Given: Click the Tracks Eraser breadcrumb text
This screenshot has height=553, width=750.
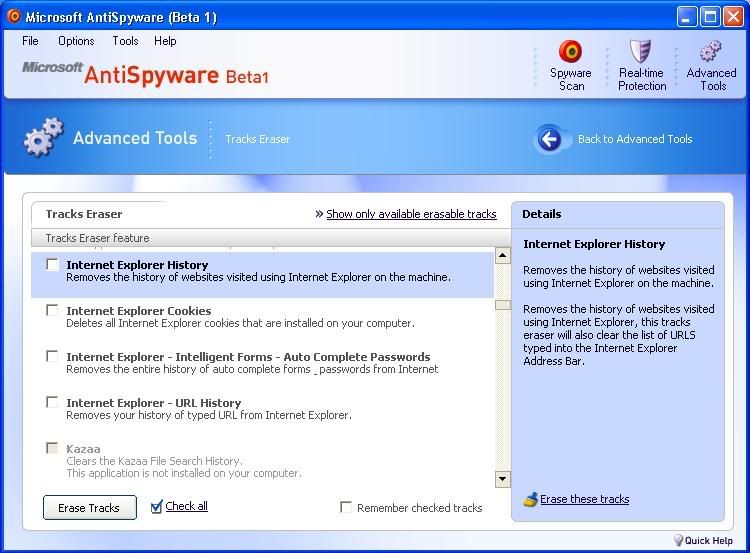Looking at the screenshot, I should [x=257, y=139].
